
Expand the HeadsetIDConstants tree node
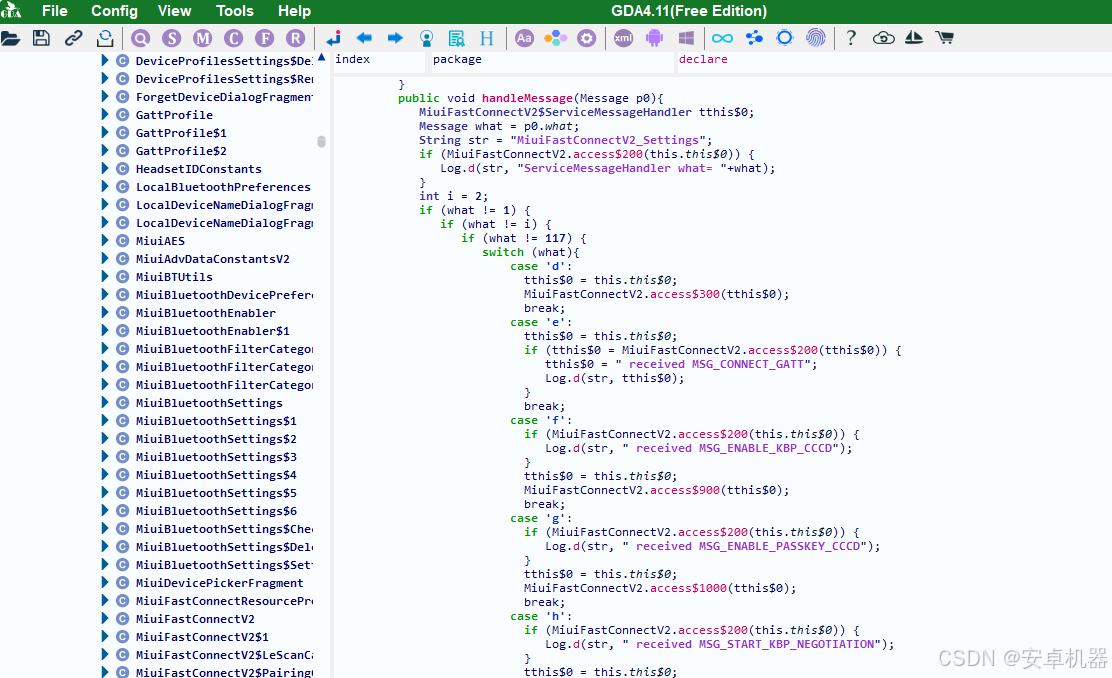click(105, 168)
